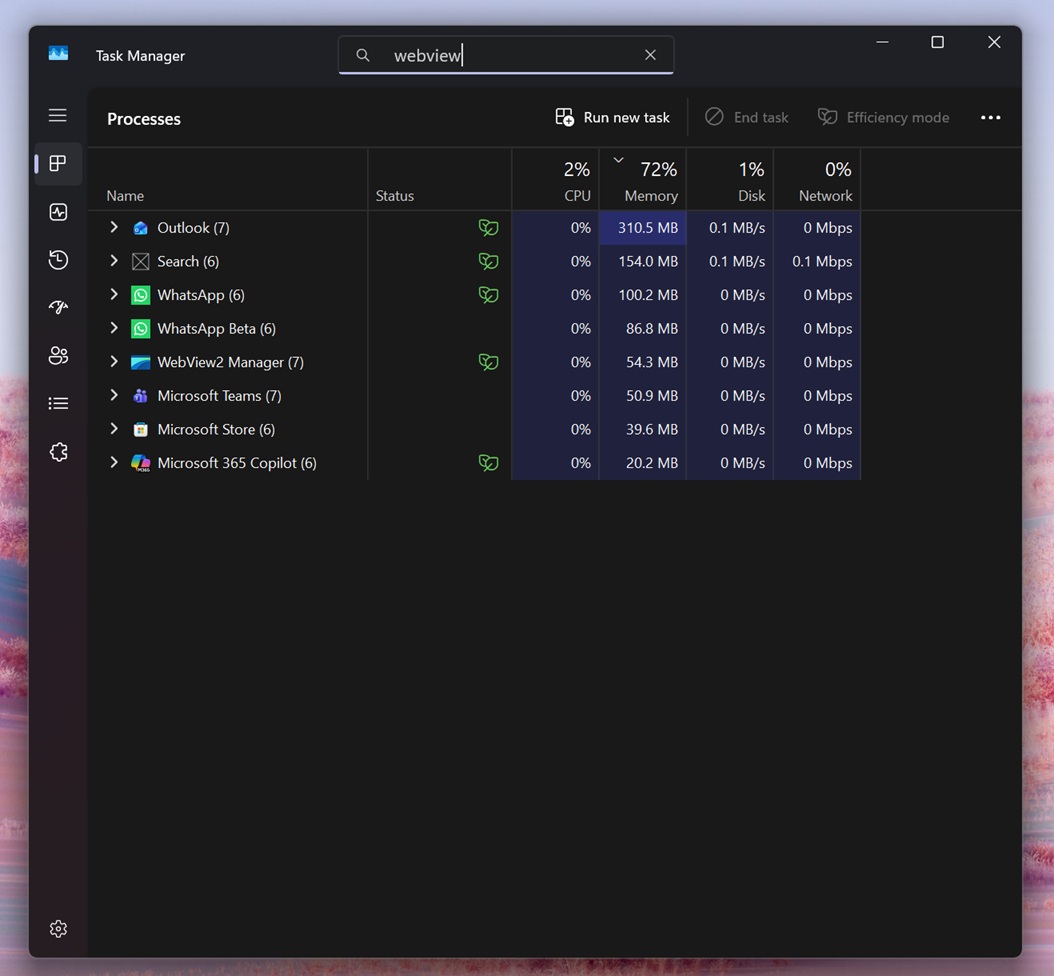Screen dimensions: 1054x976
Task: Open the navigation hamburger menu
Action: click(57, 115)
